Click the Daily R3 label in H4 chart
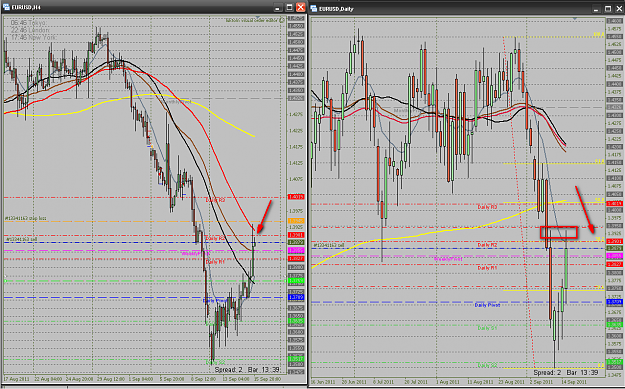 [x=215, y=200]
